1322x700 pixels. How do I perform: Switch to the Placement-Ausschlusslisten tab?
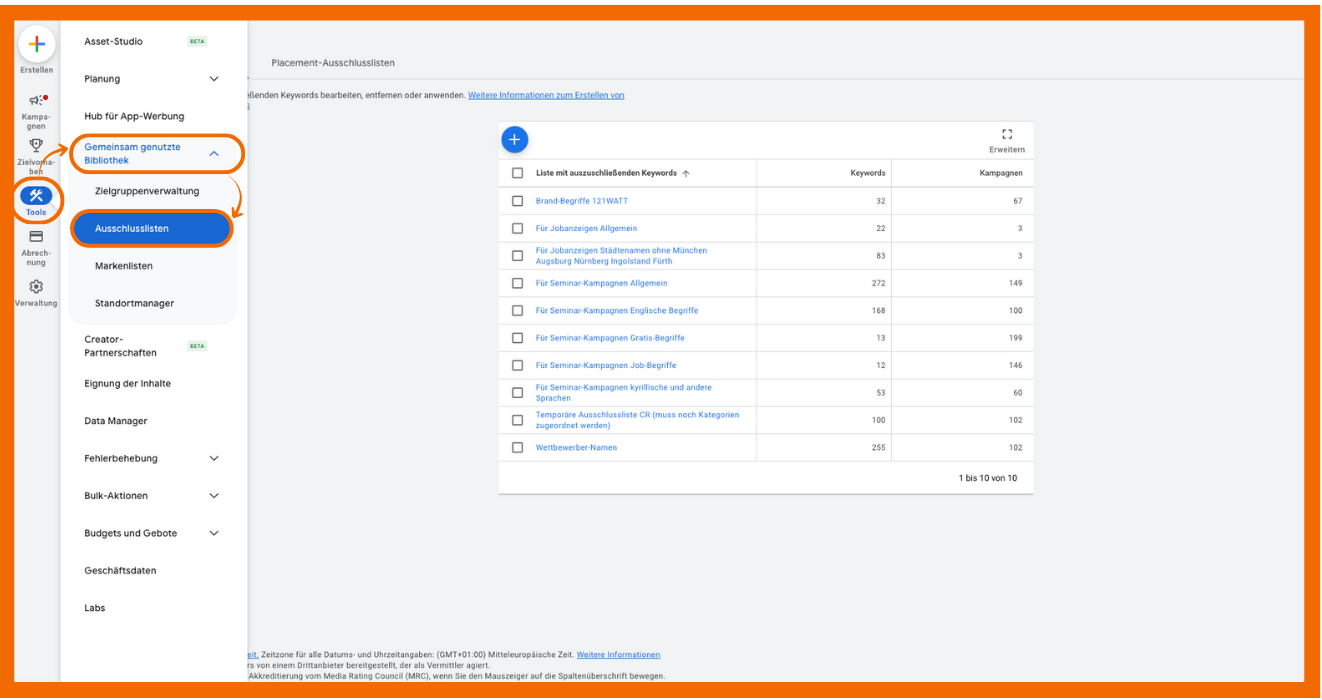(x=333, y=63)
